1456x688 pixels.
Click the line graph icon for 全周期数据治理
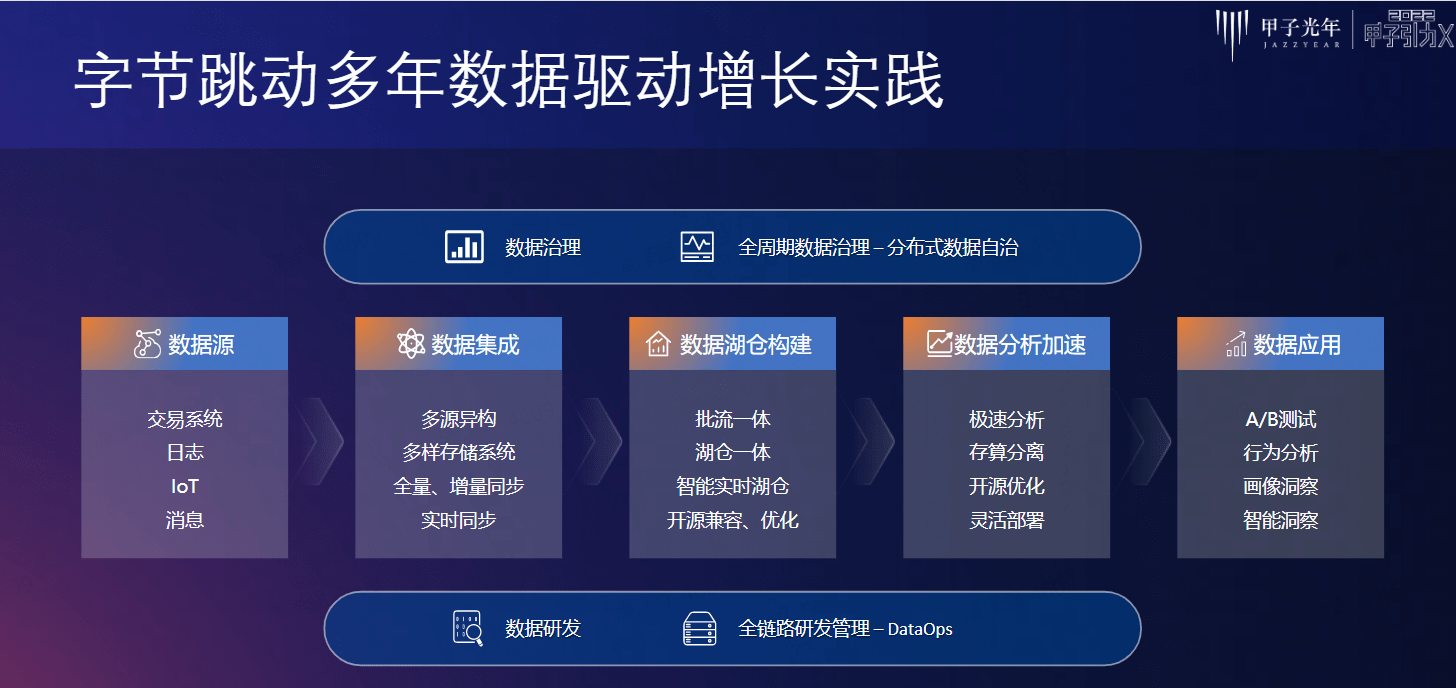coord(698,244)
